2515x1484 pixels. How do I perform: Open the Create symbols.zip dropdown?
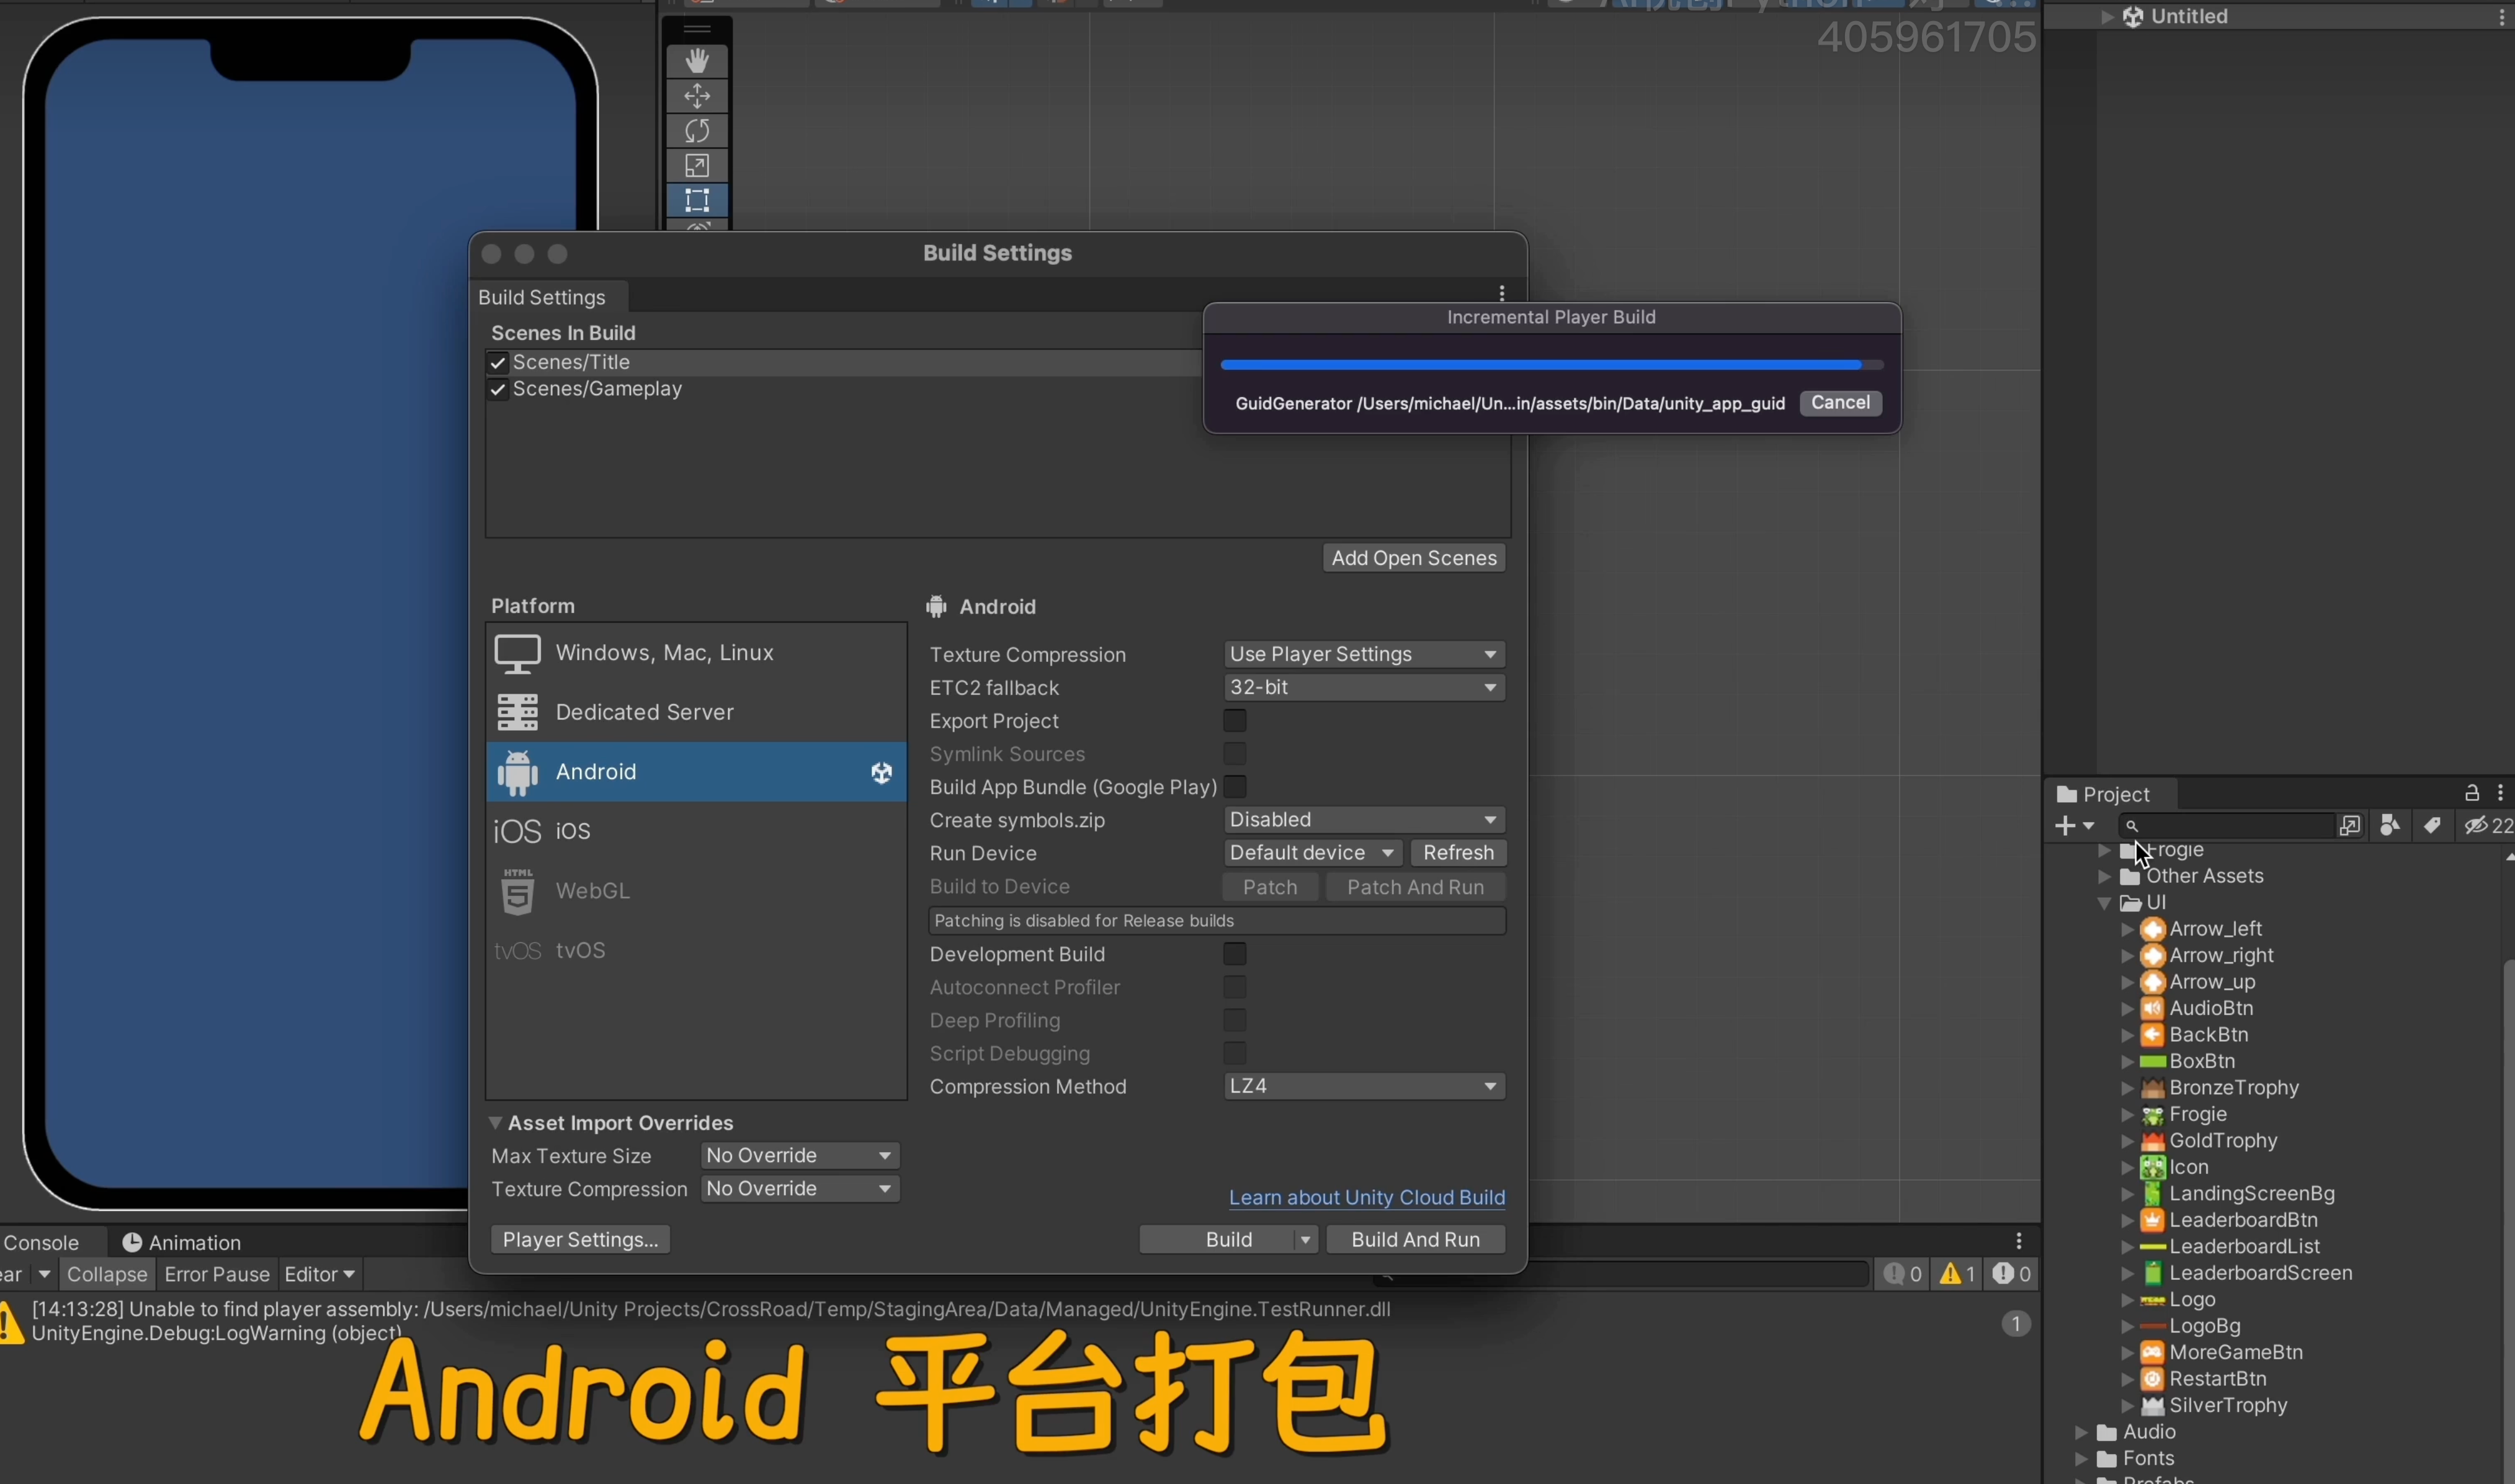1364,820
